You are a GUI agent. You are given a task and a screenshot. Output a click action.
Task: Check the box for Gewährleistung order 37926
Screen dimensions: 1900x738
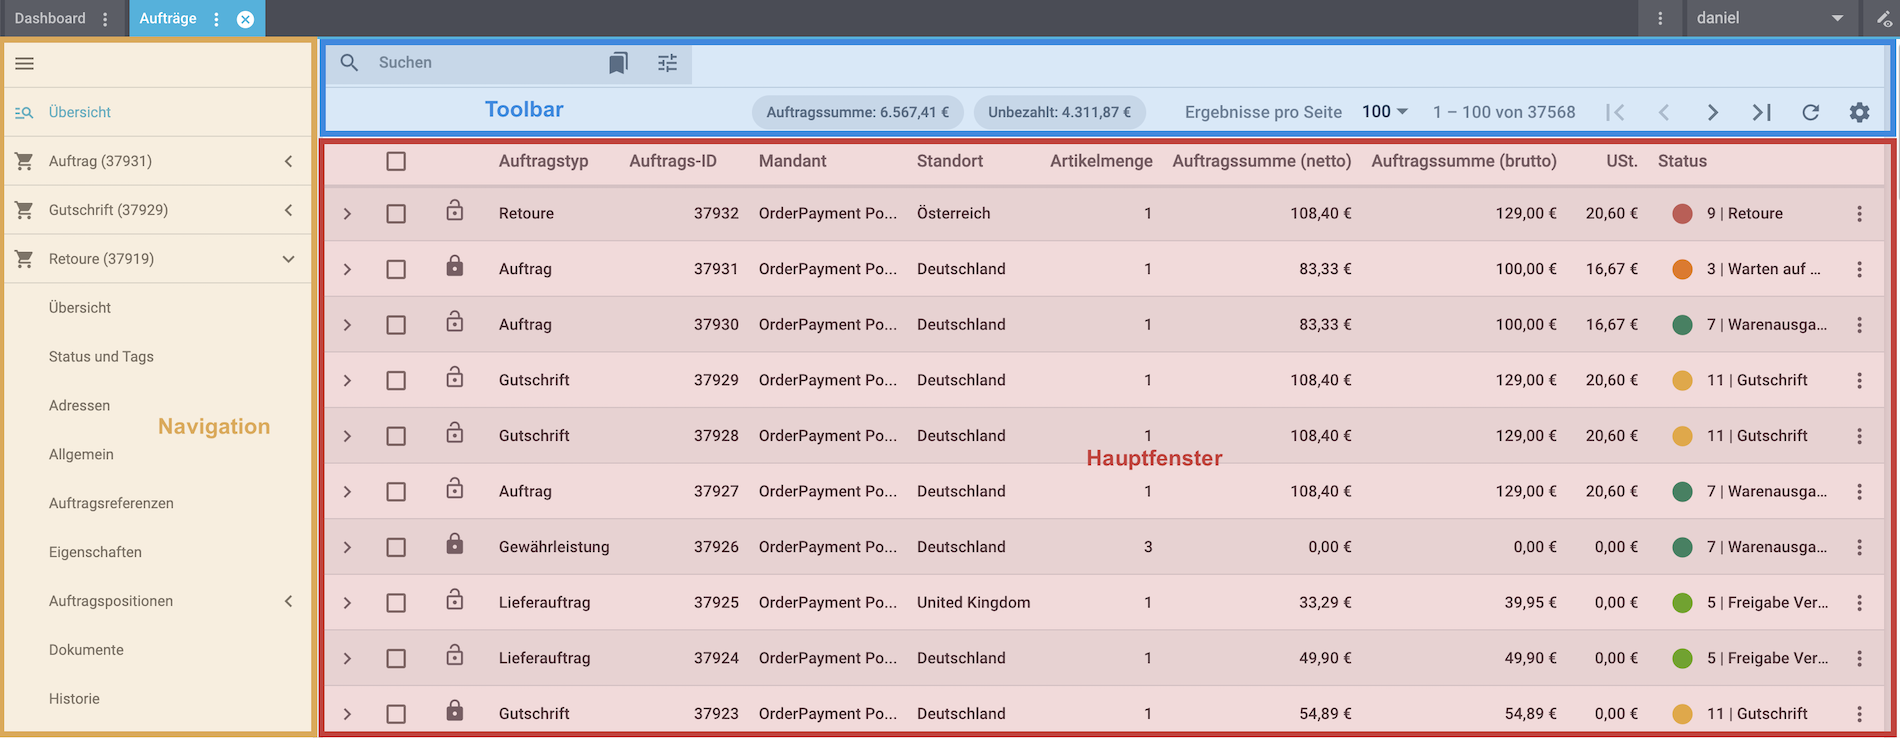396,547
